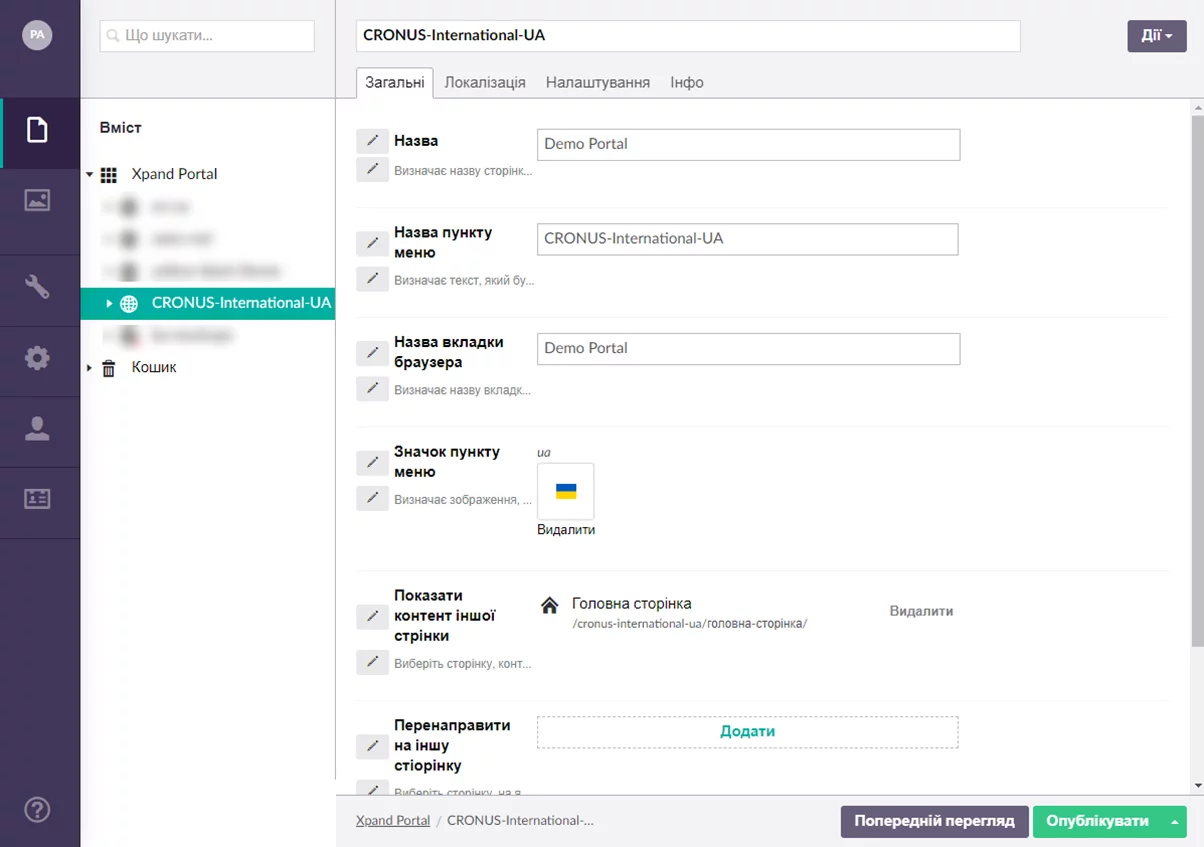Image resolution: width=1204 pixels, height=847 pixels.
Task: Click the Xpand Portal breadcrumb link
Action: click(x=393, y=821)
